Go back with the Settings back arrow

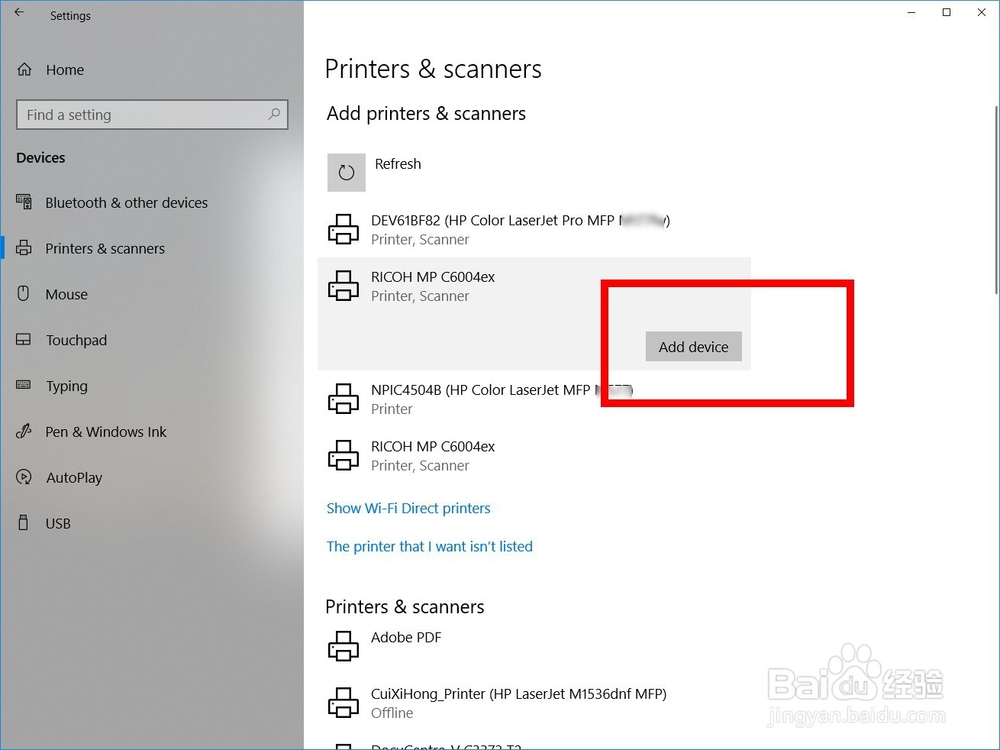click(19, 12)
